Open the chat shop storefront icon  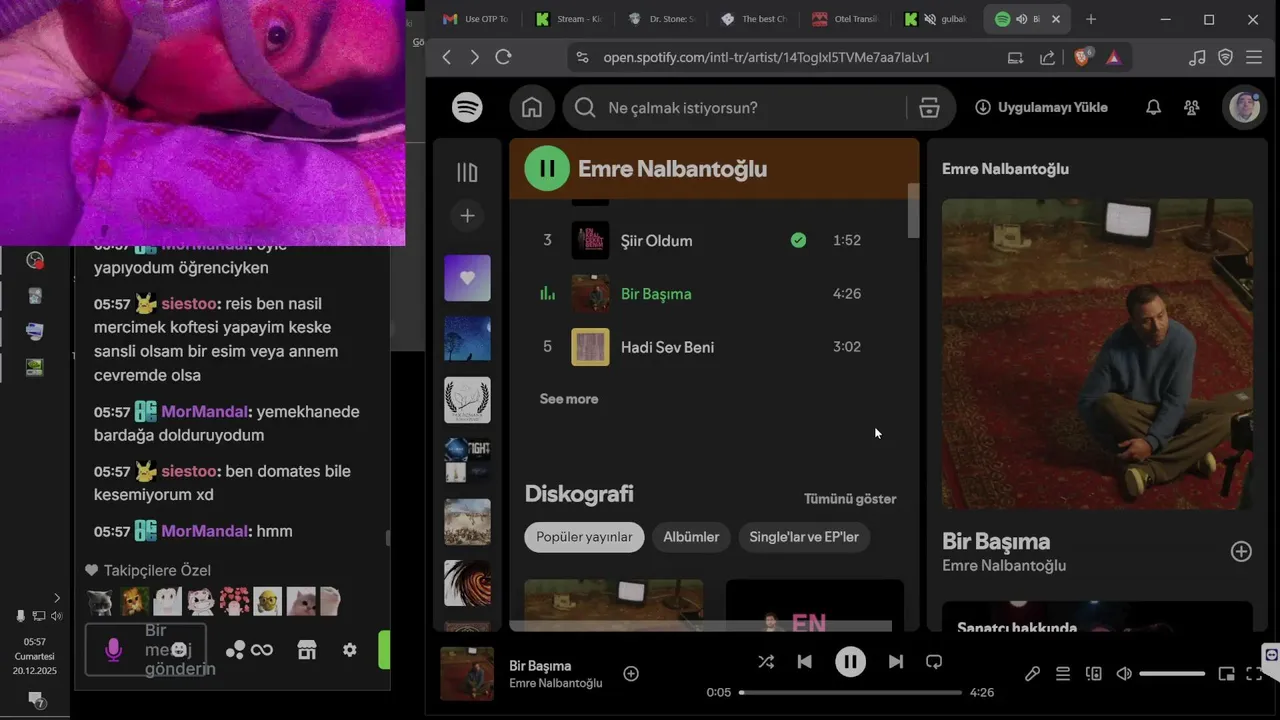coord(307,650)
